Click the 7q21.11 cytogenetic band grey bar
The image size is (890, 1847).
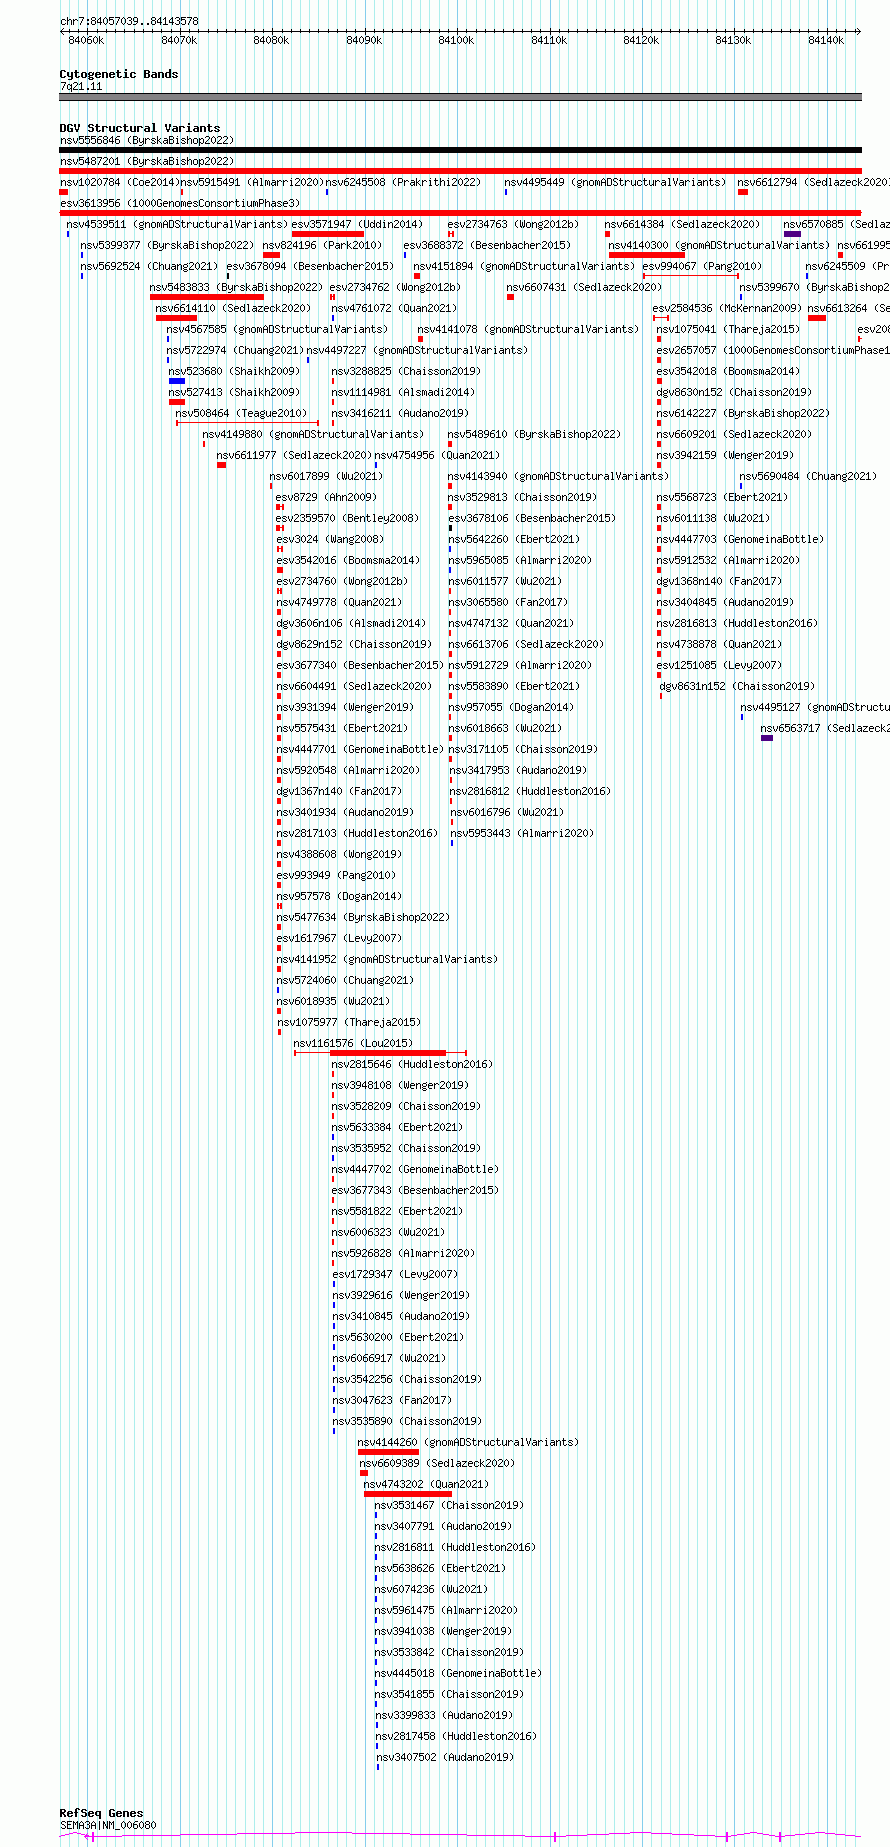click(460, 97)
